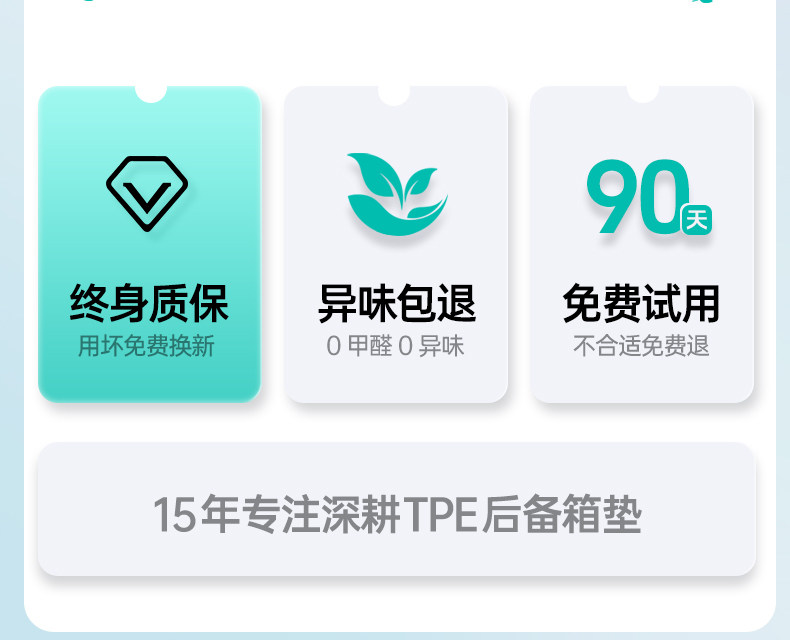Image resolution: width=790 pixels, height=640 pixels.
Task: Click the notch atop the teal card
Action: tap(151, 94)
